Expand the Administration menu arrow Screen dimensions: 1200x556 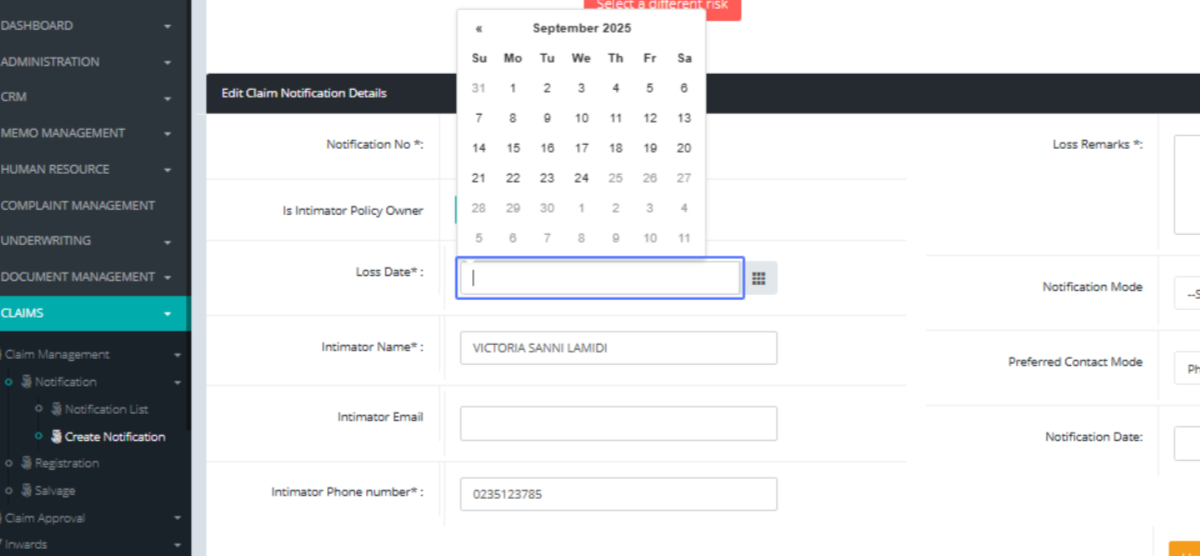click(167, 62)
